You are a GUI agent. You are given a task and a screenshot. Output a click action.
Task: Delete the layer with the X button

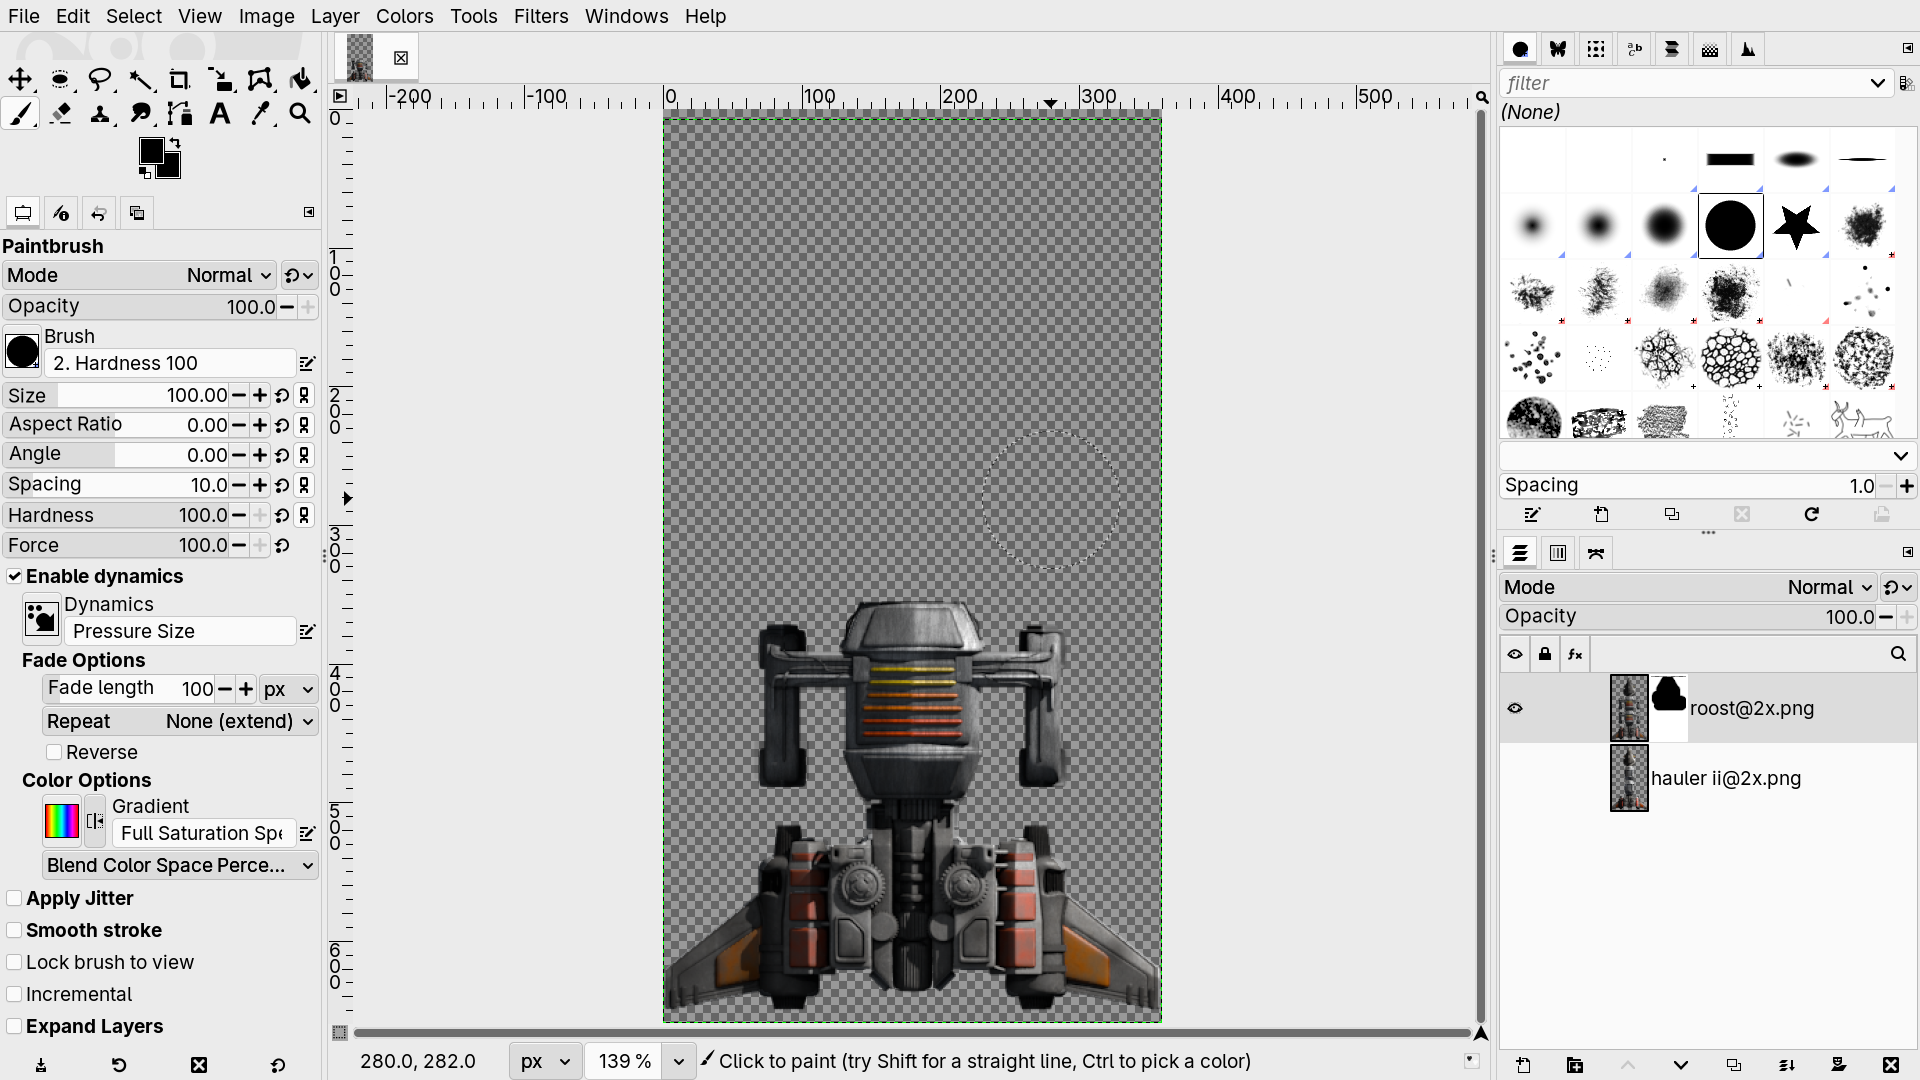(1890, 1065)
